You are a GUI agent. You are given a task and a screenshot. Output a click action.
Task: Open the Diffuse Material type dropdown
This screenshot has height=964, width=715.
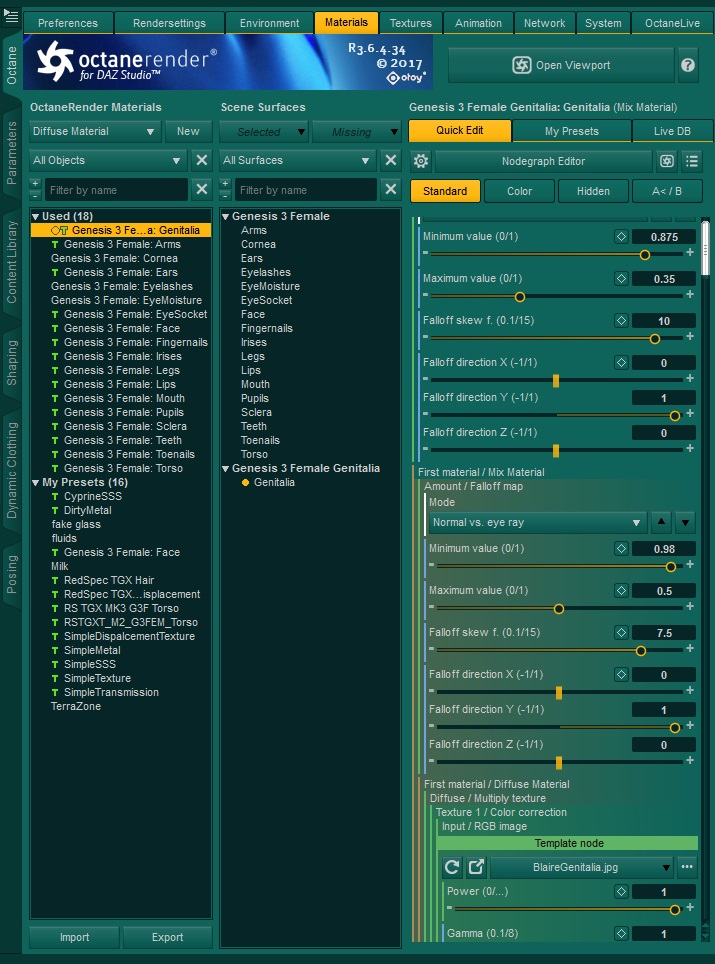pos(95,132)
